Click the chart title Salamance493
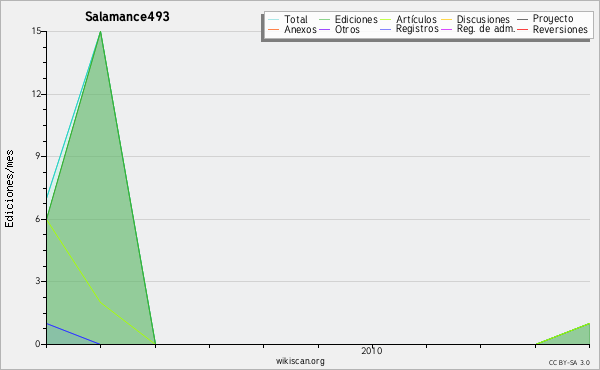This screenshot has height=370, width=600. point(127,17)
